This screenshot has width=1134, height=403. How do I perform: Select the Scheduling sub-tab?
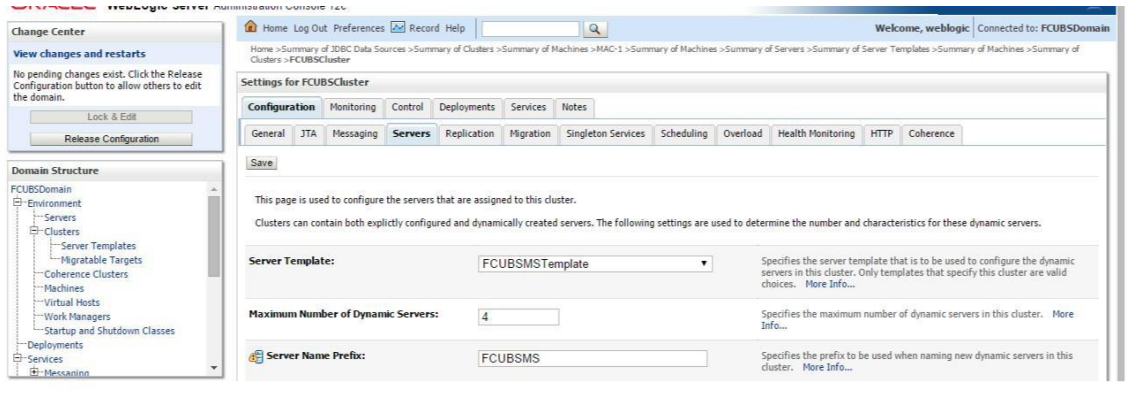(684, 134)
